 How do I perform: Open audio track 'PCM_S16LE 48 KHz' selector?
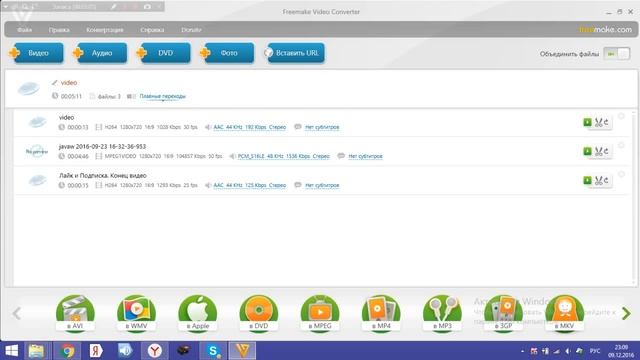point(284,156)
